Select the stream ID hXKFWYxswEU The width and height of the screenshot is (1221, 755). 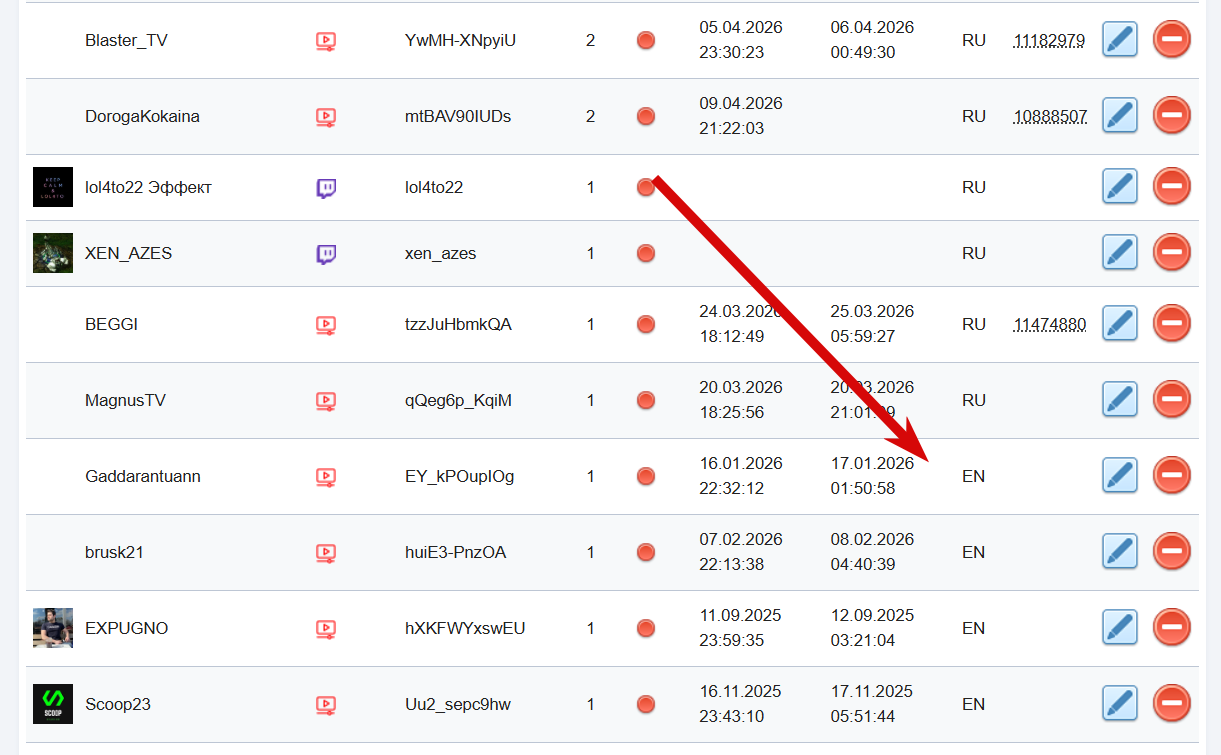[x=465, y=628]
